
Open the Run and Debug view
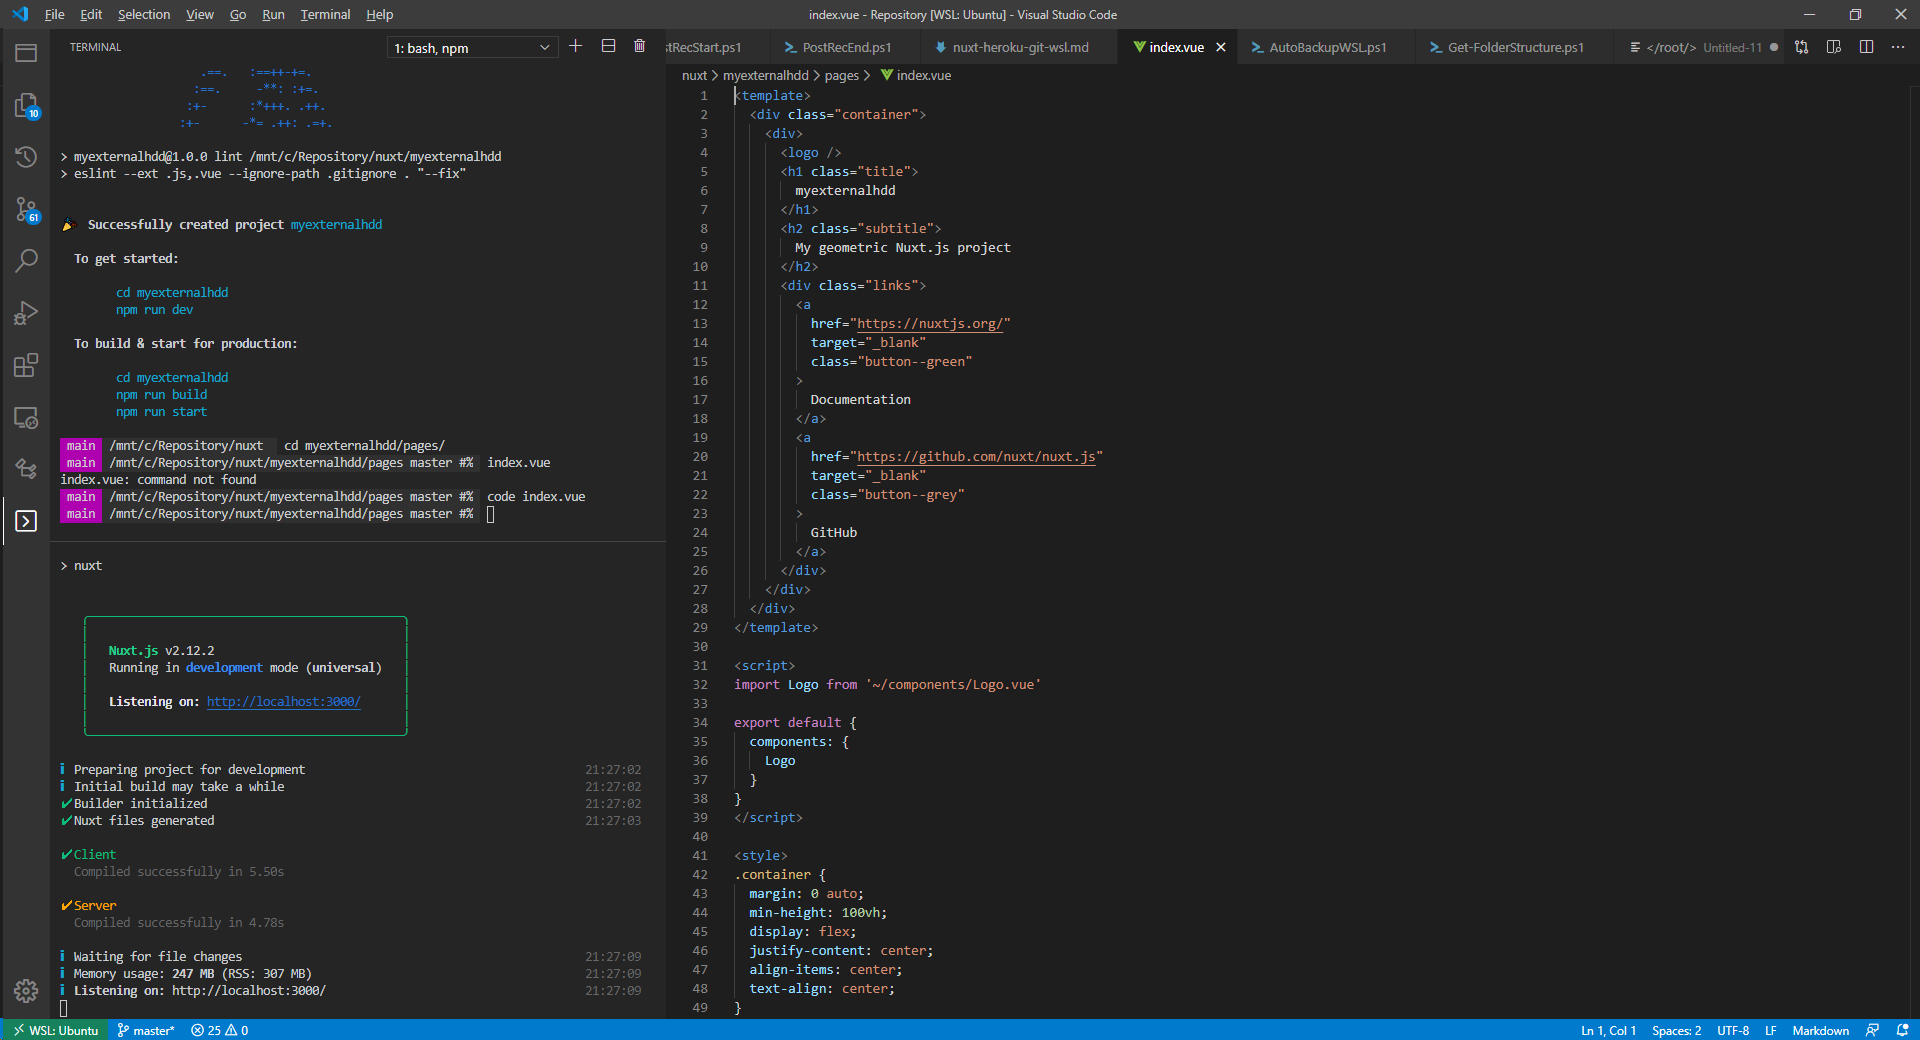click(26, 313)
